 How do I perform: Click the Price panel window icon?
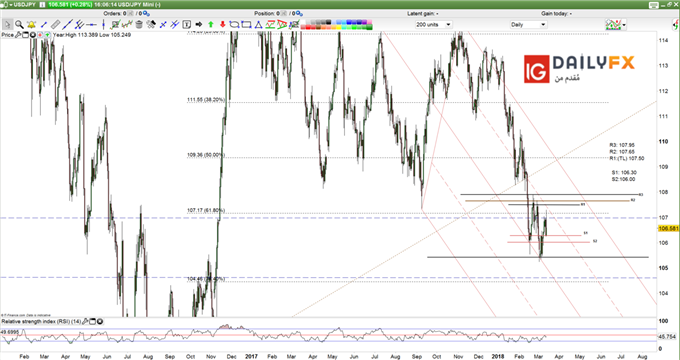click(x=25, y=35)
